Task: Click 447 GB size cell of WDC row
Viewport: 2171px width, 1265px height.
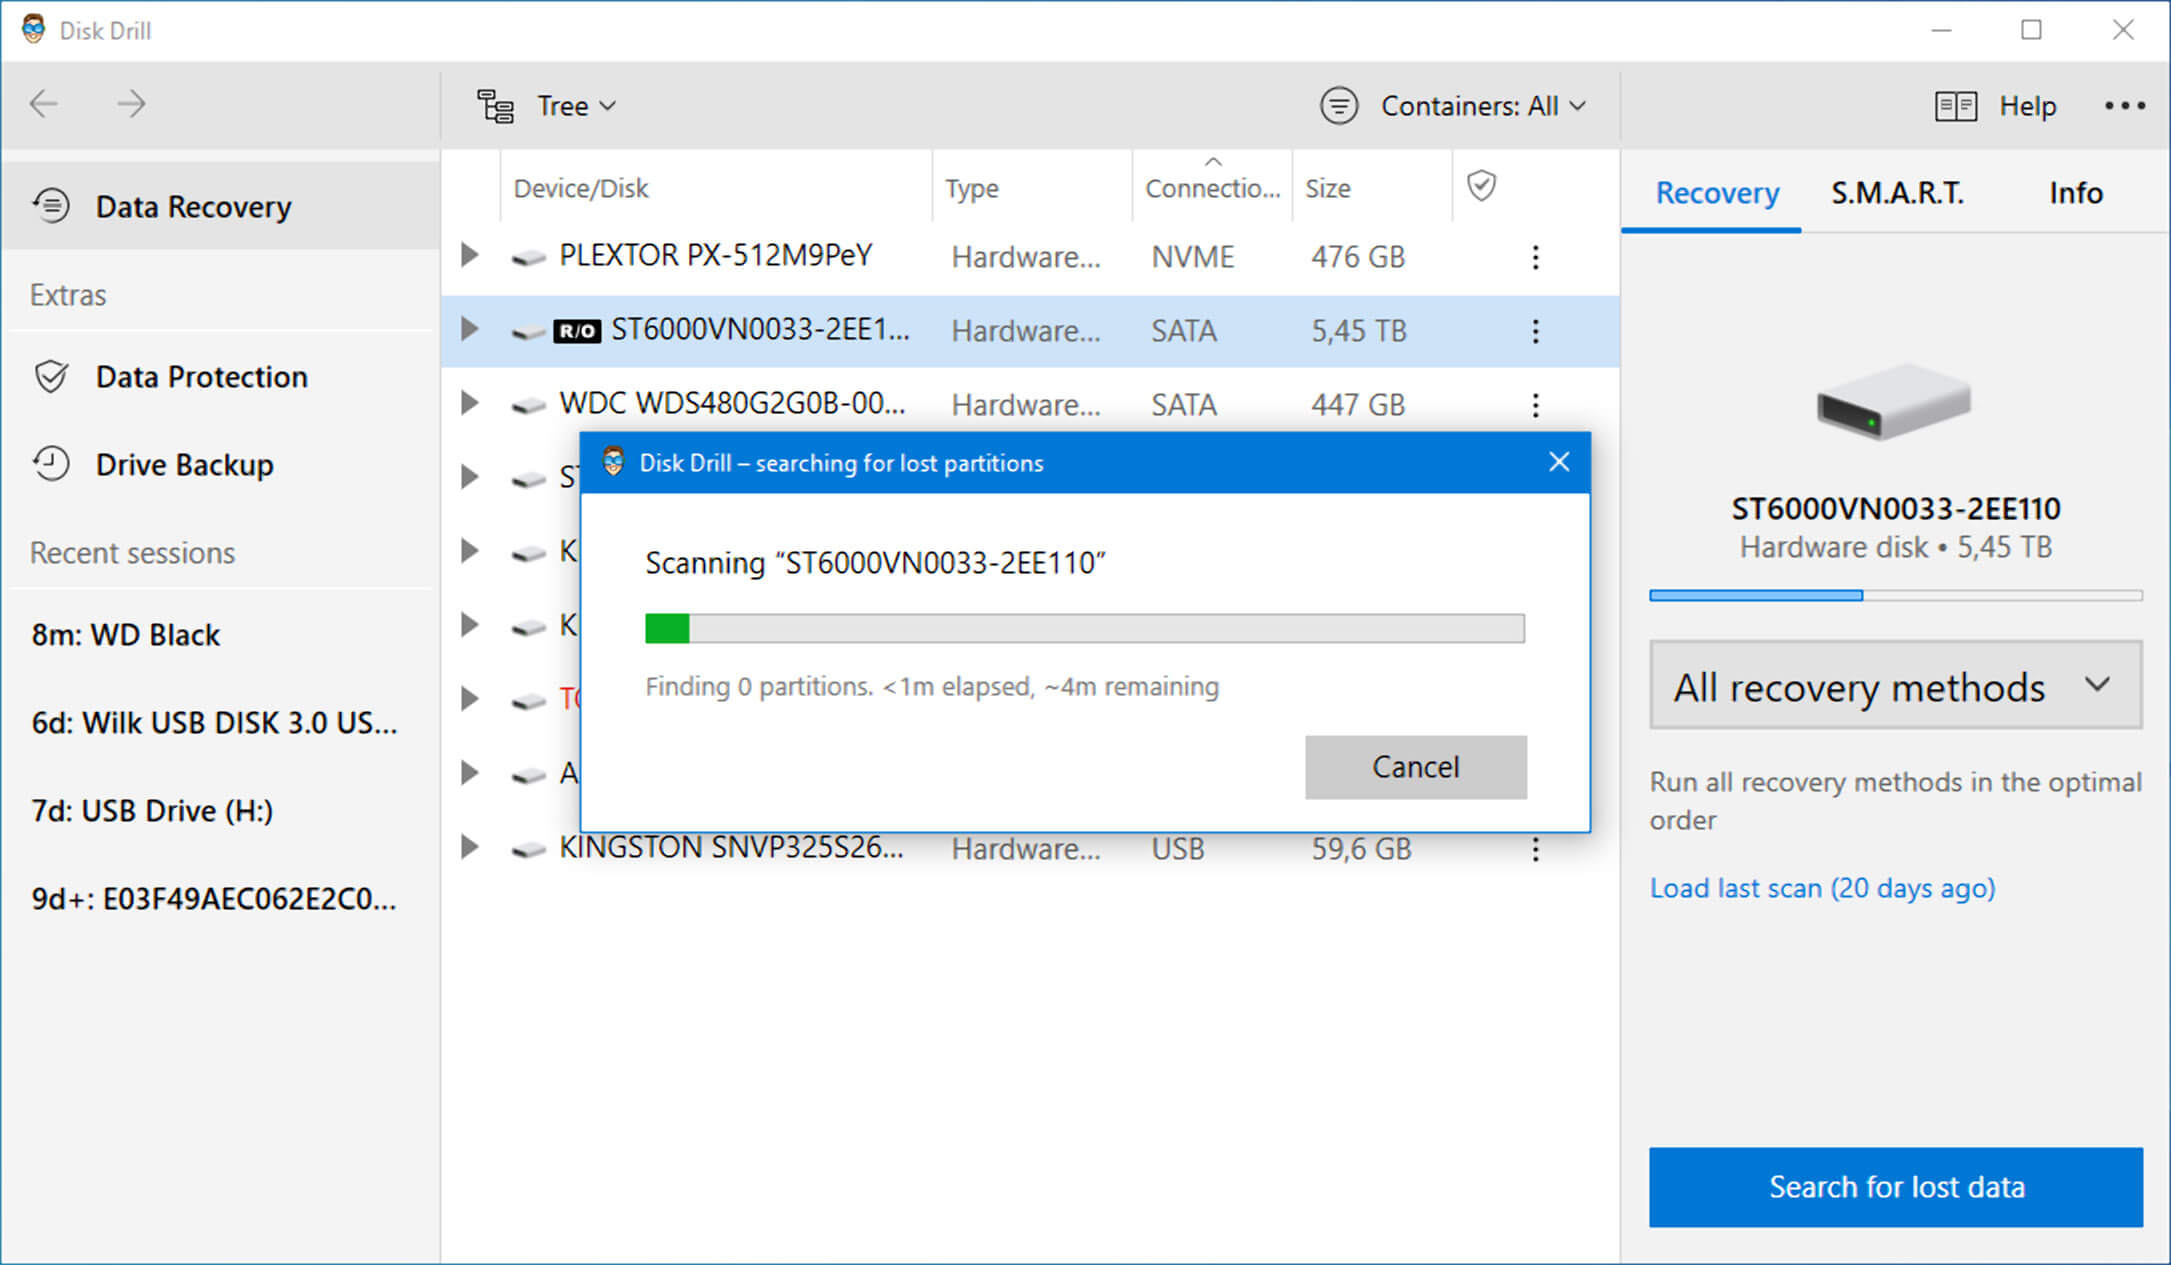Action: click(x=1357, y=405)
